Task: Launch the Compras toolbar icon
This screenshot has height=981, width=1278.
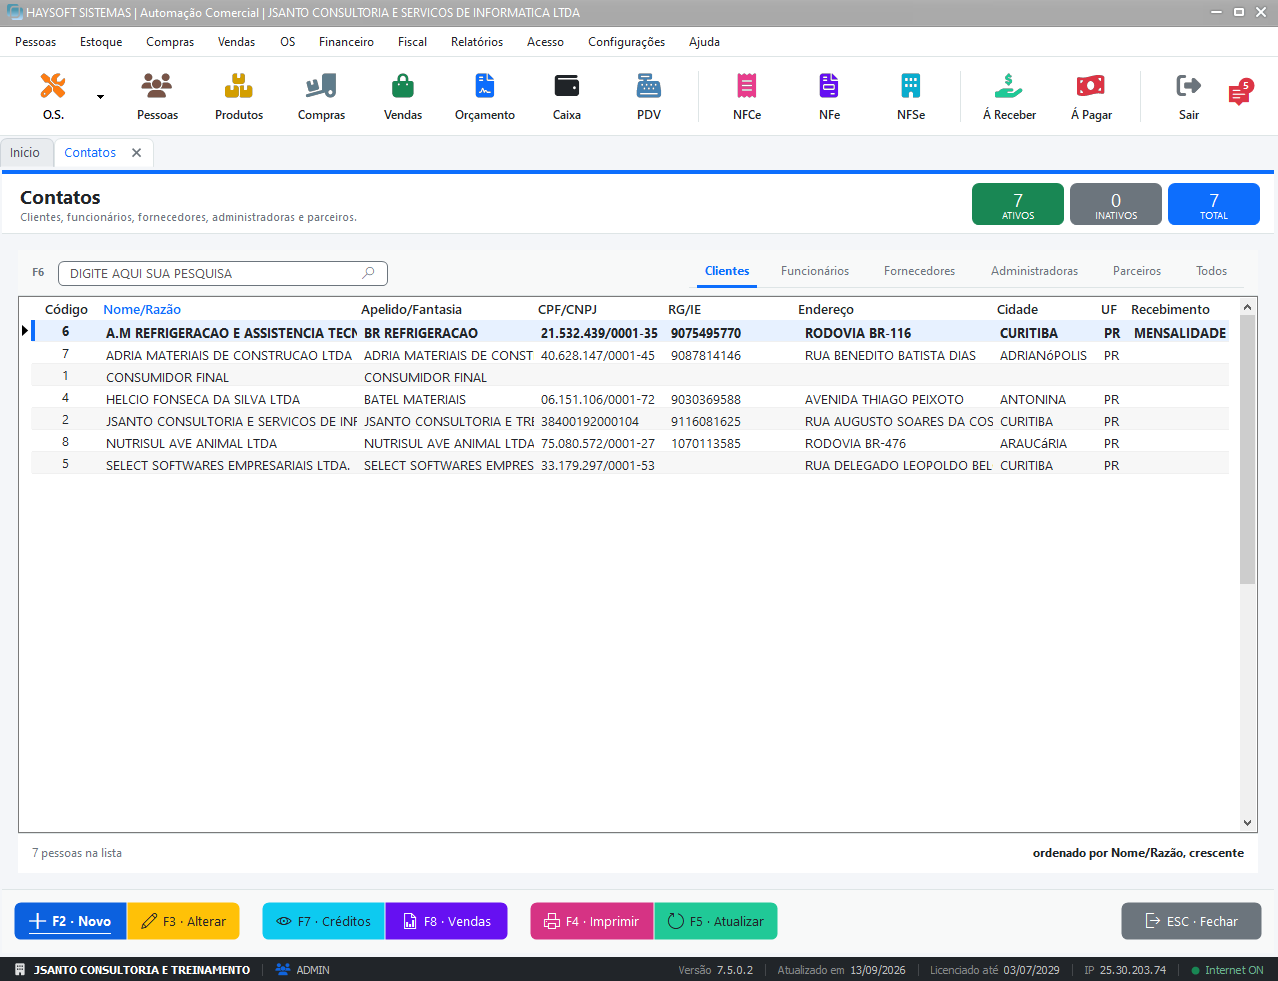Action: point(321,96)
